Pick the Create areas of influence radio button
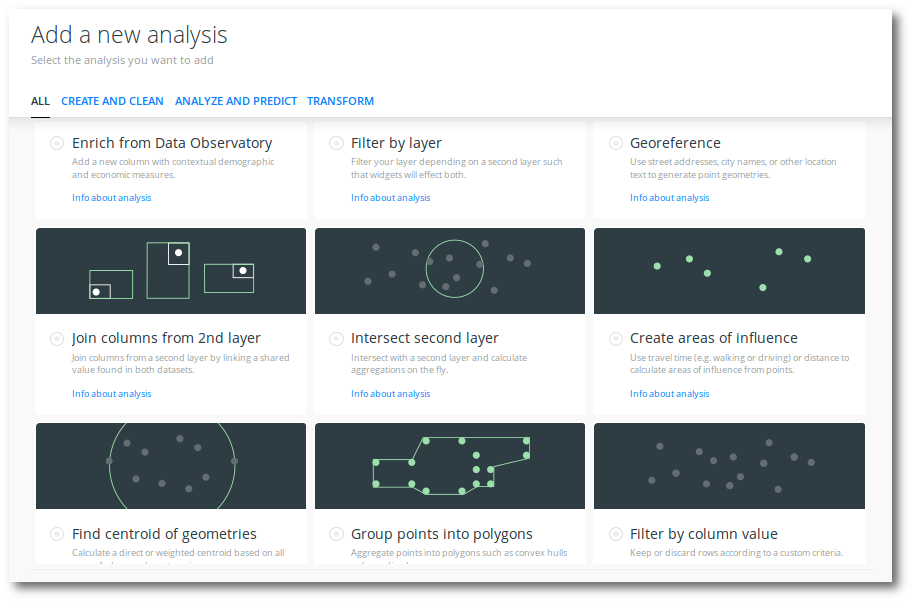The width and height of the screenshot is (913, 603). [615, 339]
